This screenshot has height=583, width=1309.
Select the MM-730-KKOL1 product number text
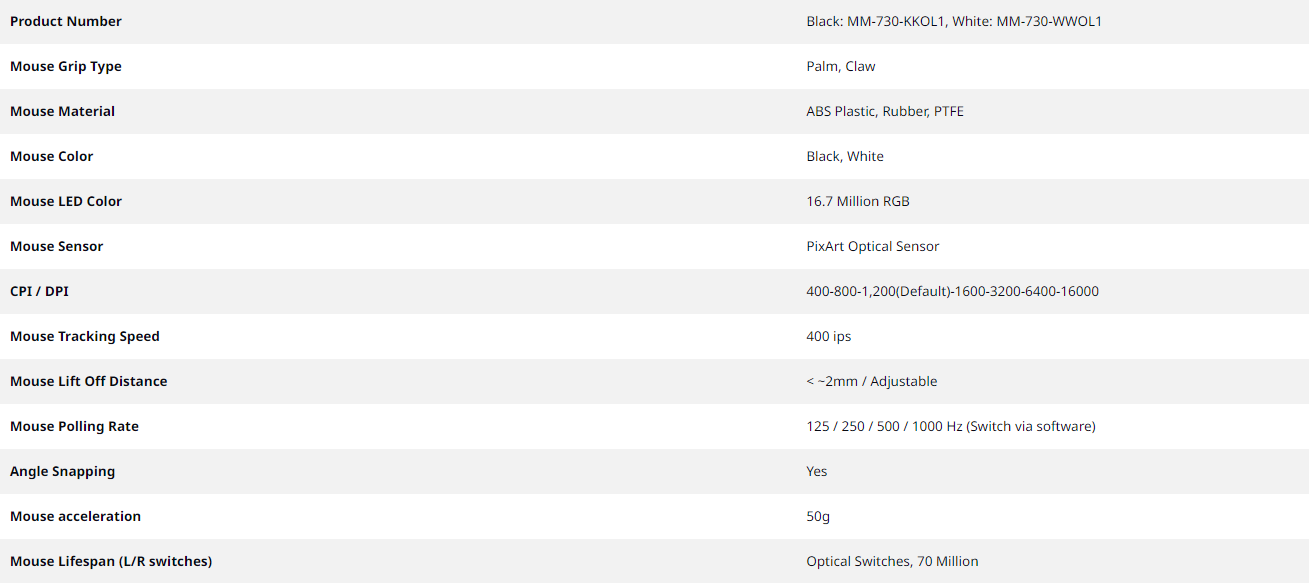tap(896, 21)
